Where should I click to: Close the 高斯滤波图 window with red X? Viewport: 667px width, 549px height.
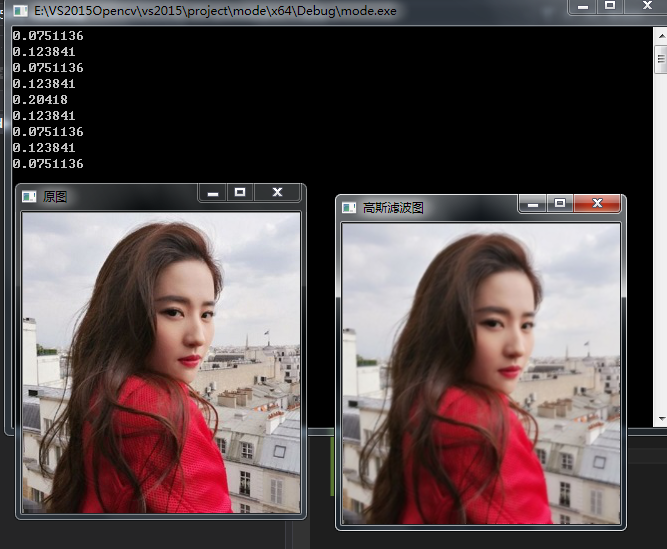pos(597,204)
